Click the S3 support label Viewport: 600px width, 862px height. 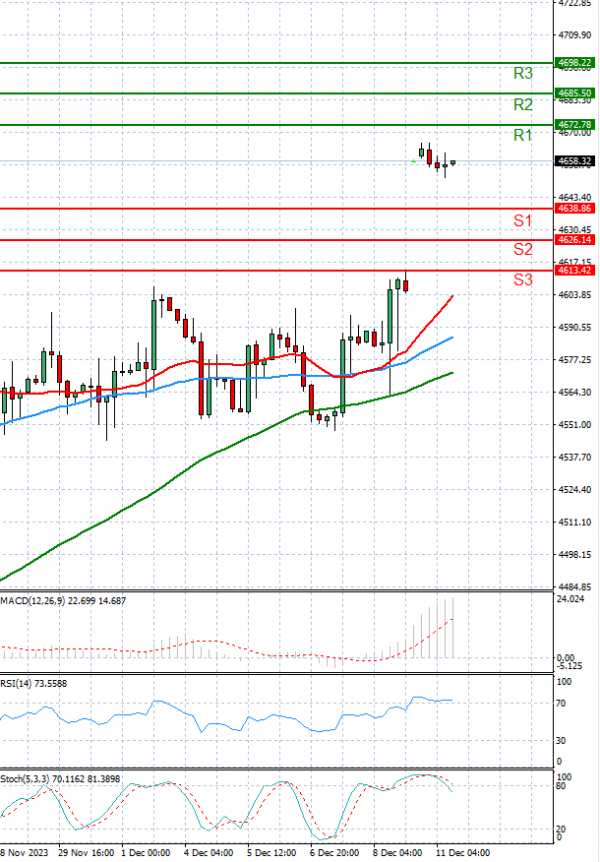[522, 280]
